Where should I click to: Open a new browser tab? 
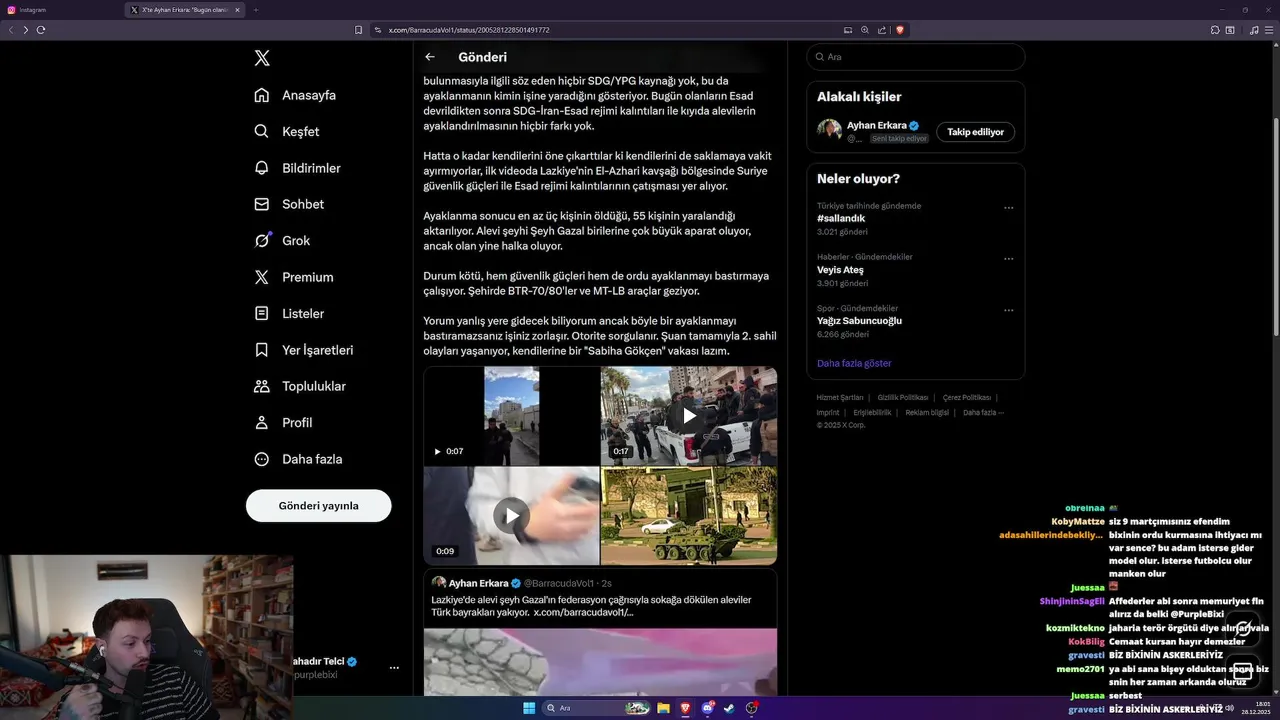pos(256,10)
